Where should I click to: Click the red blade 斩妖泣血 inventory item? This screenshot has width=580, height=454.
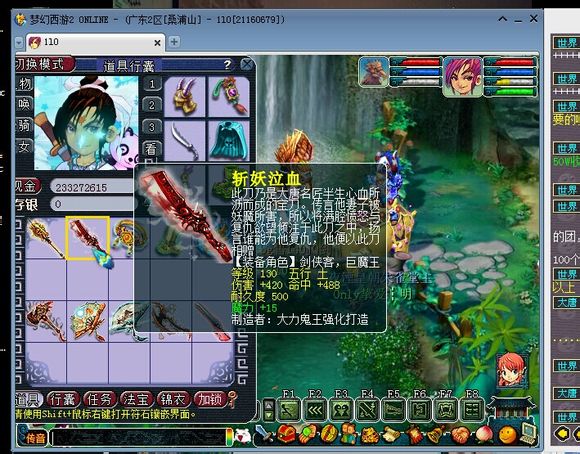click(x=88, y=238)
